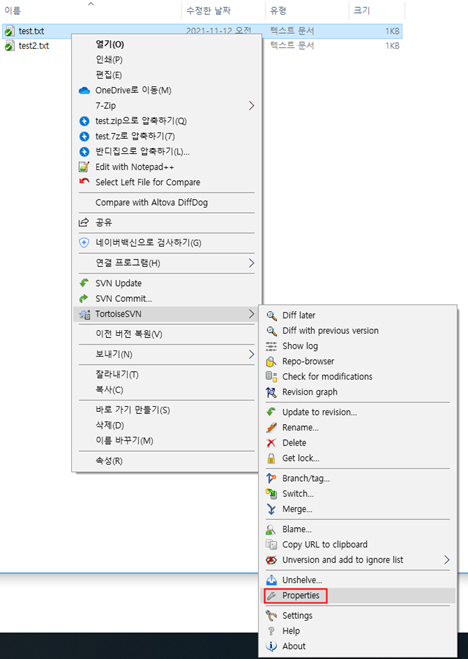The width and height of the screenshot is (468, 659).
Task: Expand the 보내기(N) submenu arrow
Action: pyautogui.click(x=251, y=354)
